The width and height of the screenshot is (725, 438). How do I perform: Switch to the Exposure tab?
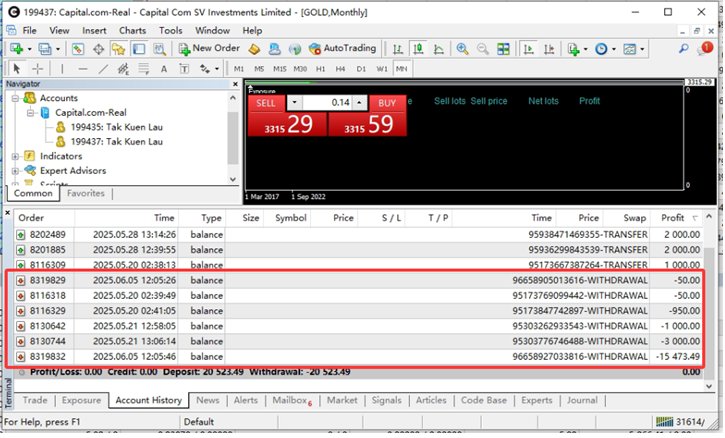81,400
